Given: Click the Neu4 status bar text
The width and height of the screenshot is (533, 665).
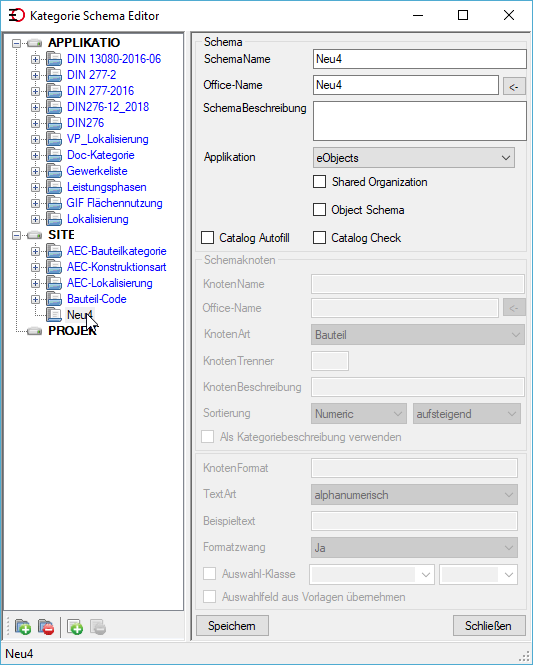Looking at the screenshot, I should point(19,654).
